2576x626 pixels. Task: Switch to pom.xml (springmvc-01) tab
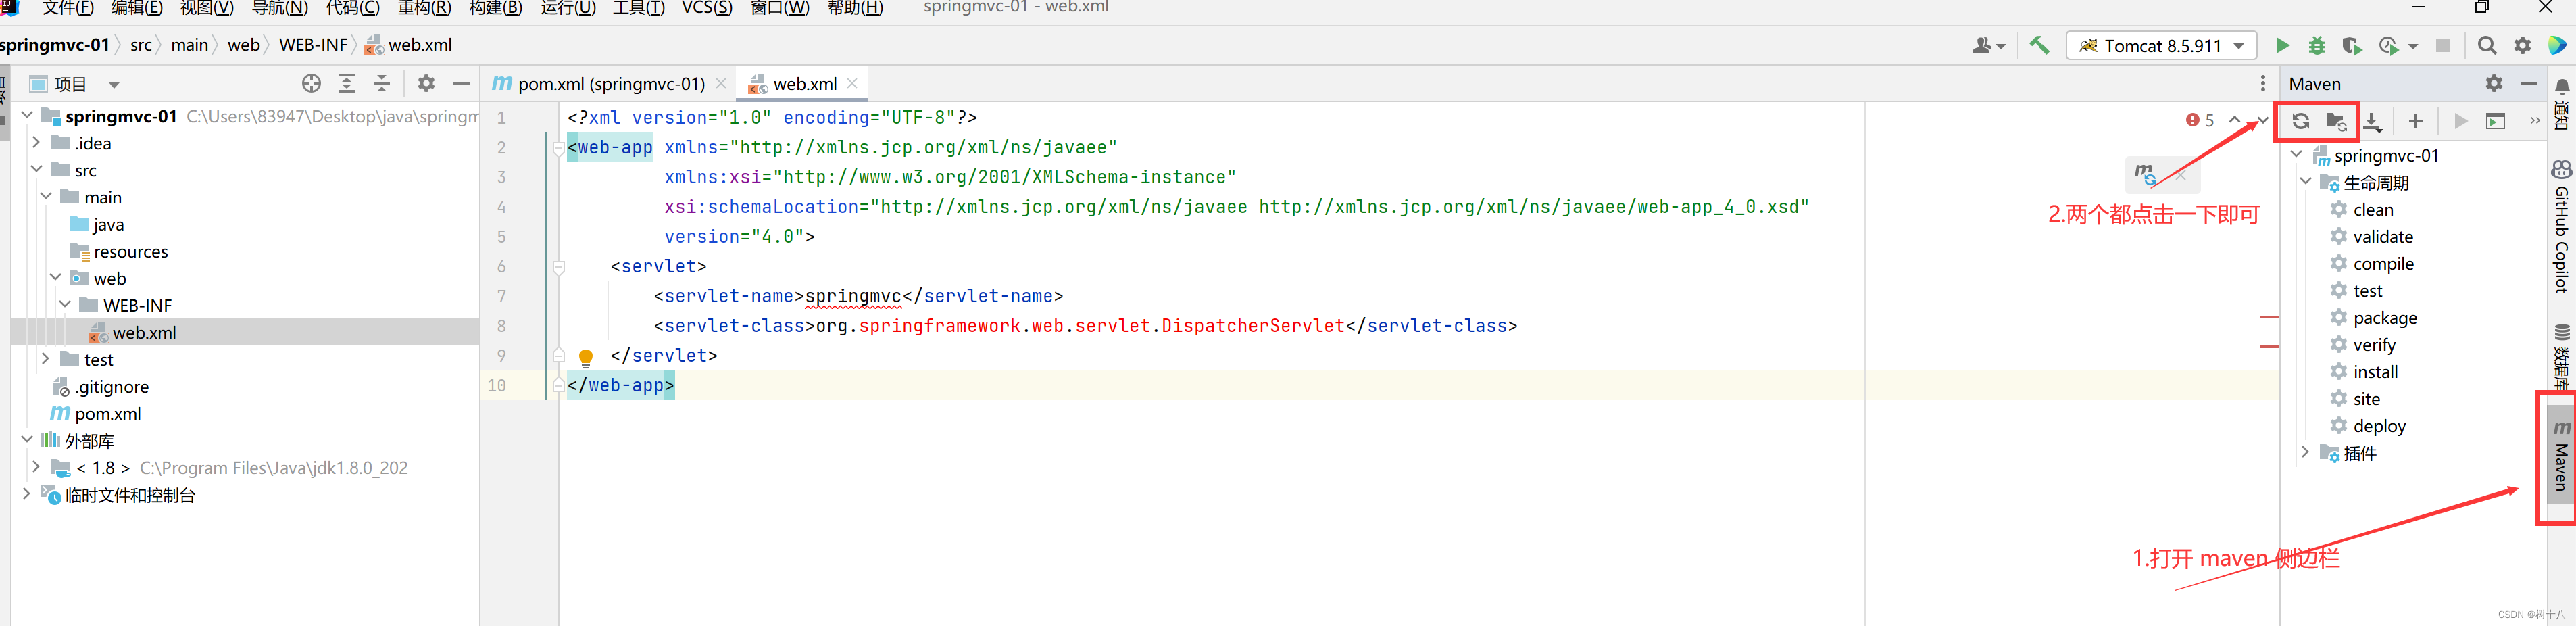pyautogui.click(x=611, y=84)
